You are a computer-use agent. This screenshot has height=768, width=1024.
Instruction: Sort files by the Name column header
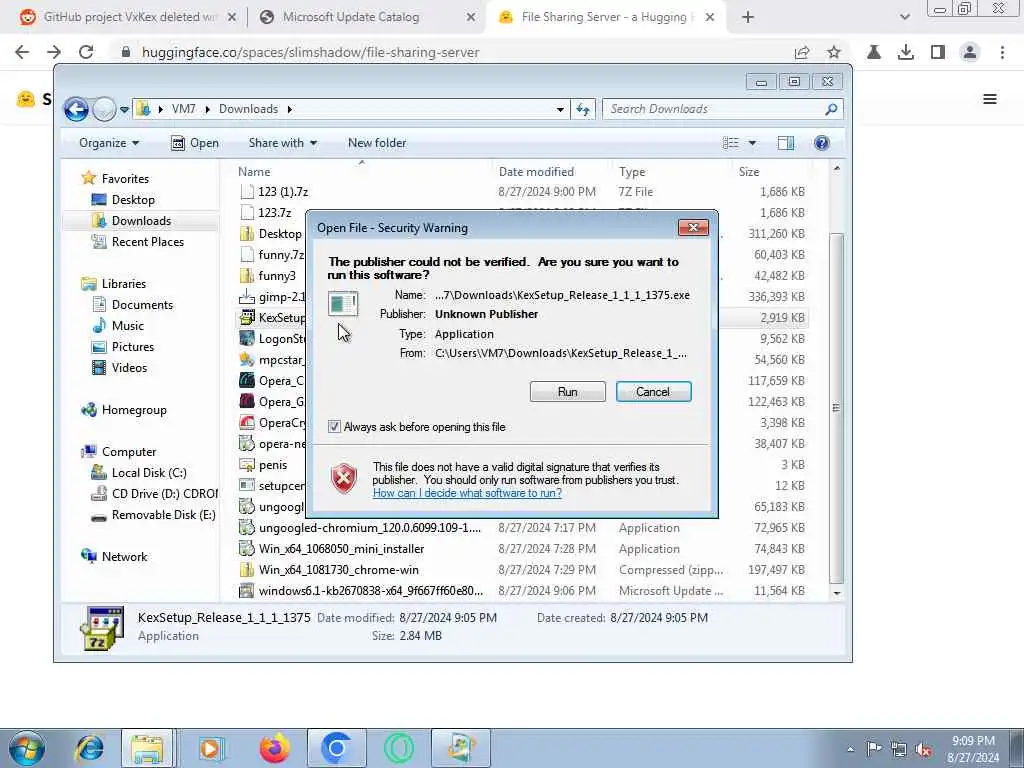pos(254,172)
